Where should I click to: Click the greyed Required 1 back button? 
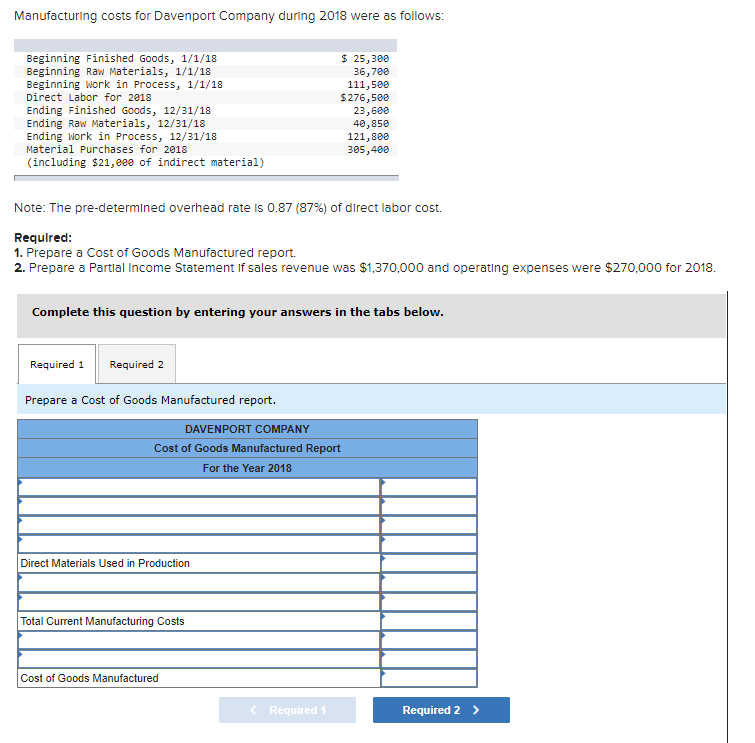[x=287, y=710]
